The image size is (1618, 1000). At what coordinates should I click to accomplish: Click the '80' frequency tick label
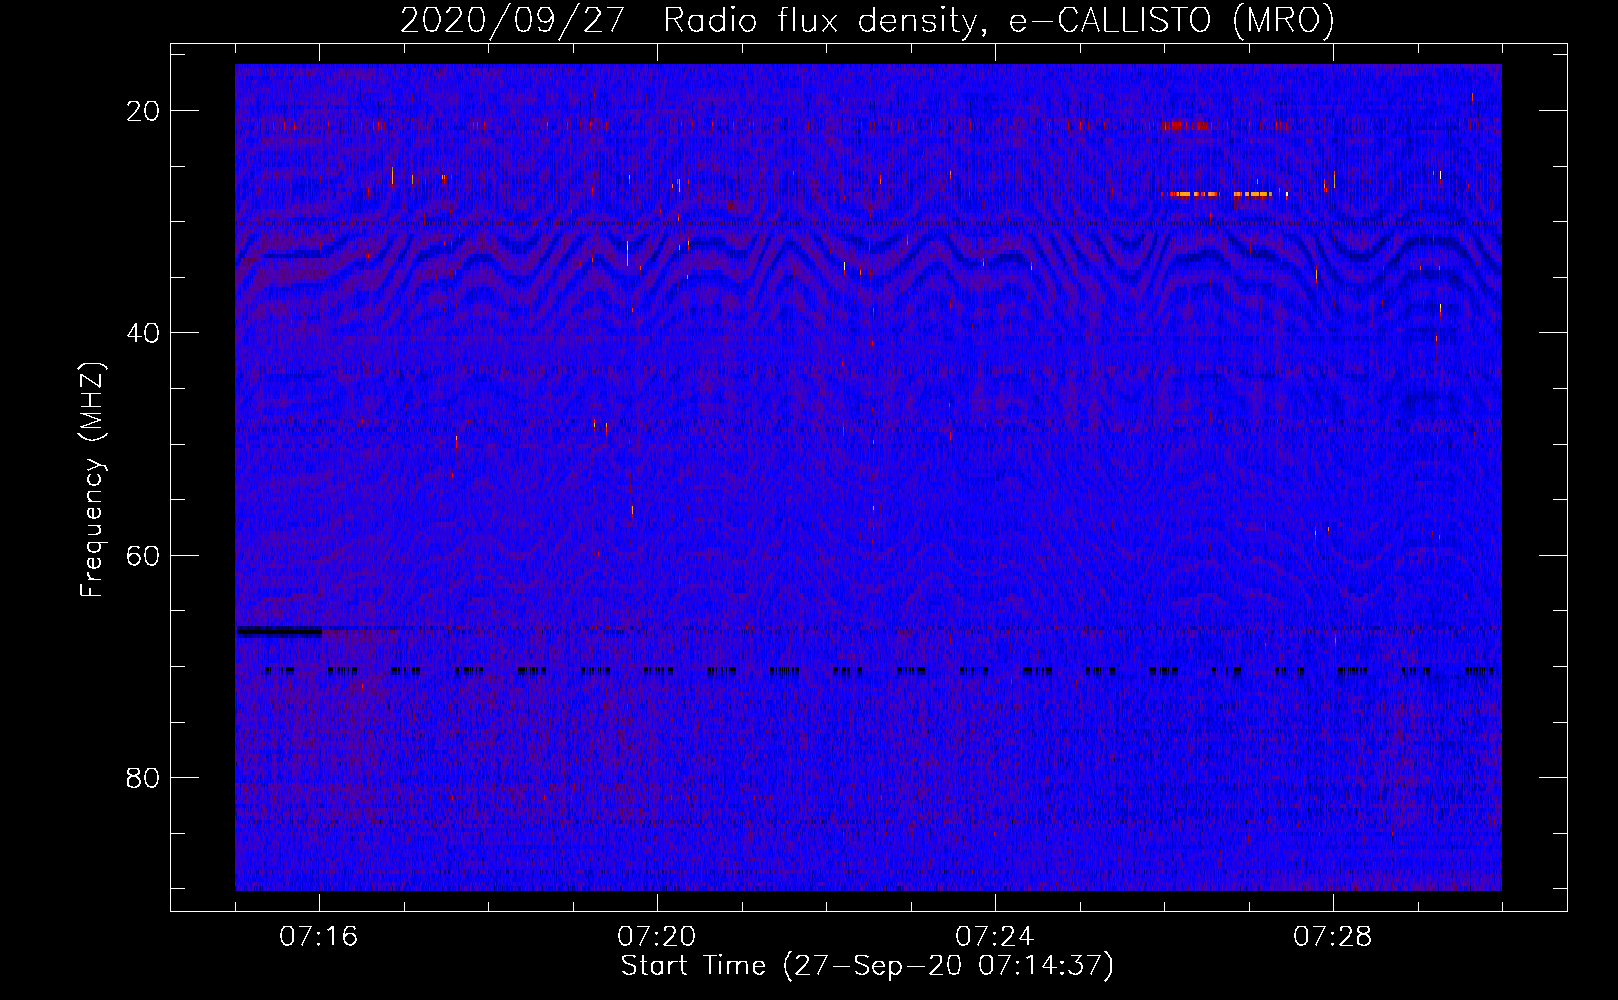(143, 777)
